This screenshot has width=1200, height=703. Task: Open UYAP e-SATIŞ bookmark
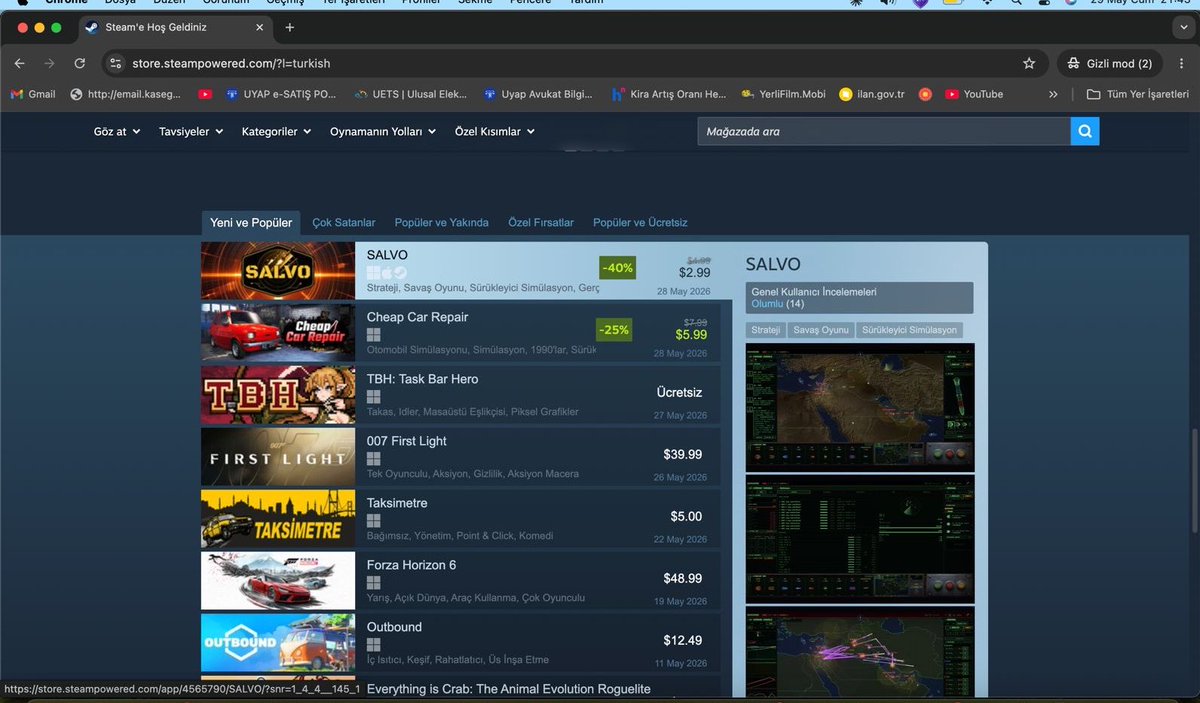[x=281, y=94]
